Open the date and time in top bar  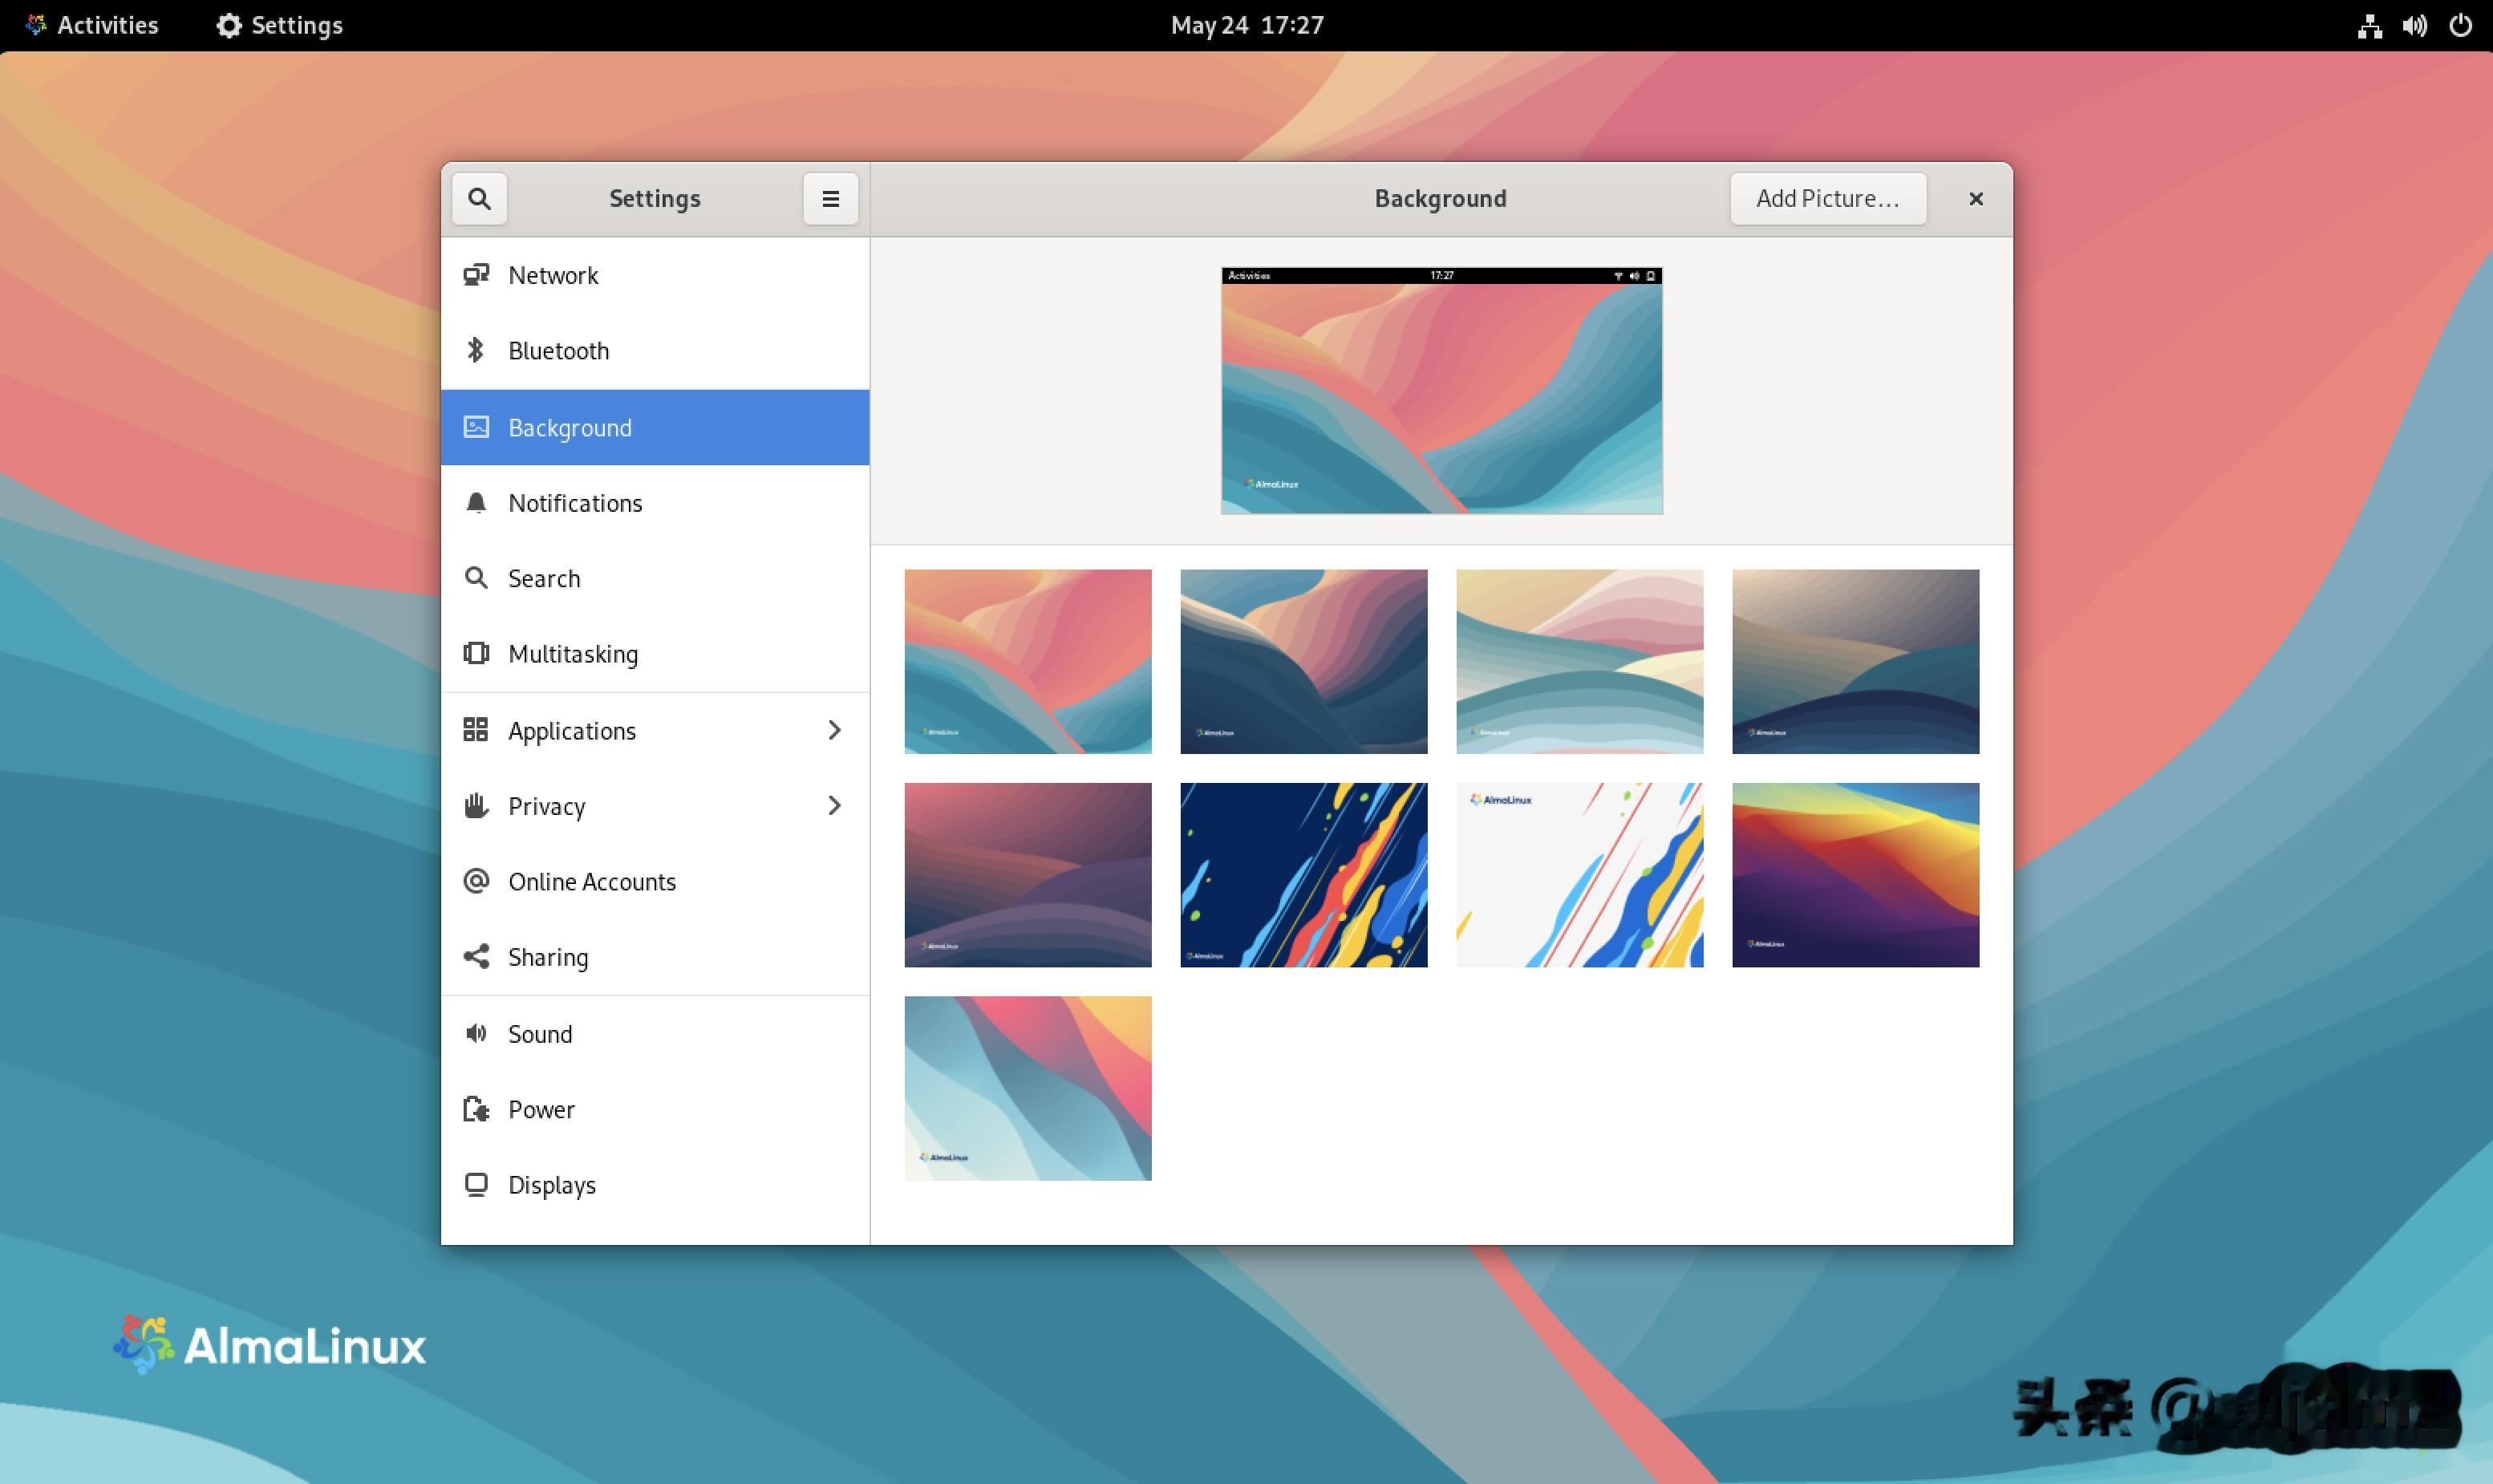coord(1246,25)
